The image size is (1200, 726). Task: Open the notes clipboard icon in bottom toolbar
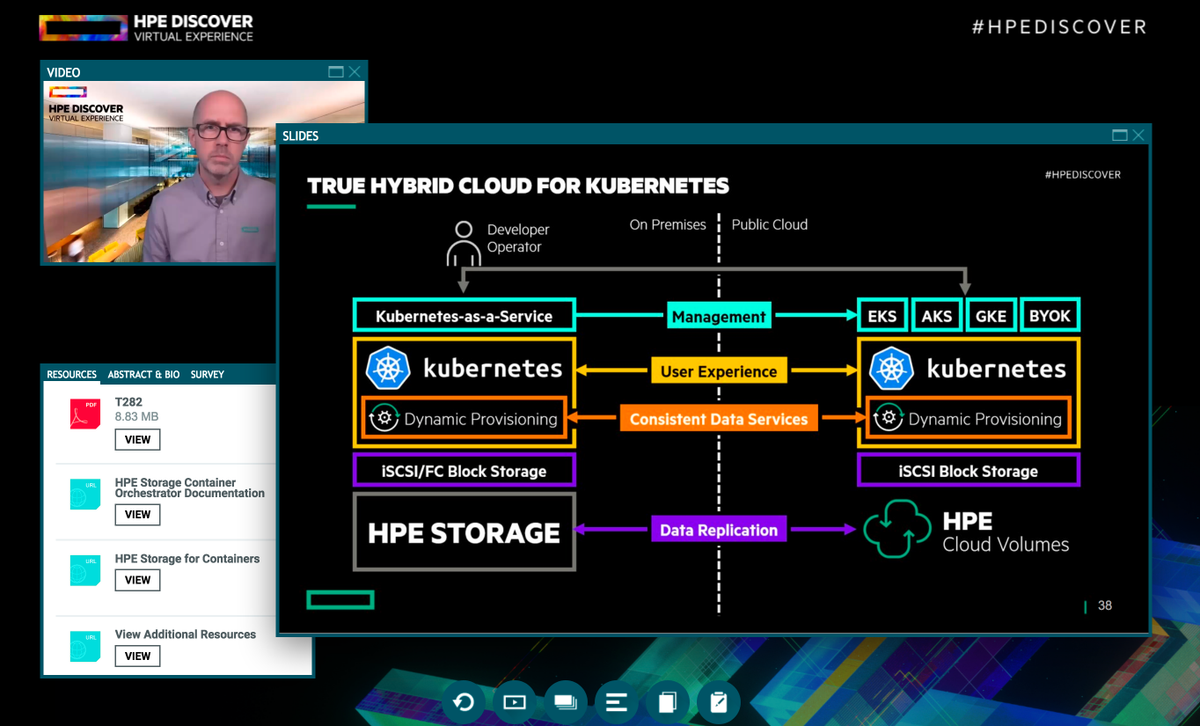[718, 702]
